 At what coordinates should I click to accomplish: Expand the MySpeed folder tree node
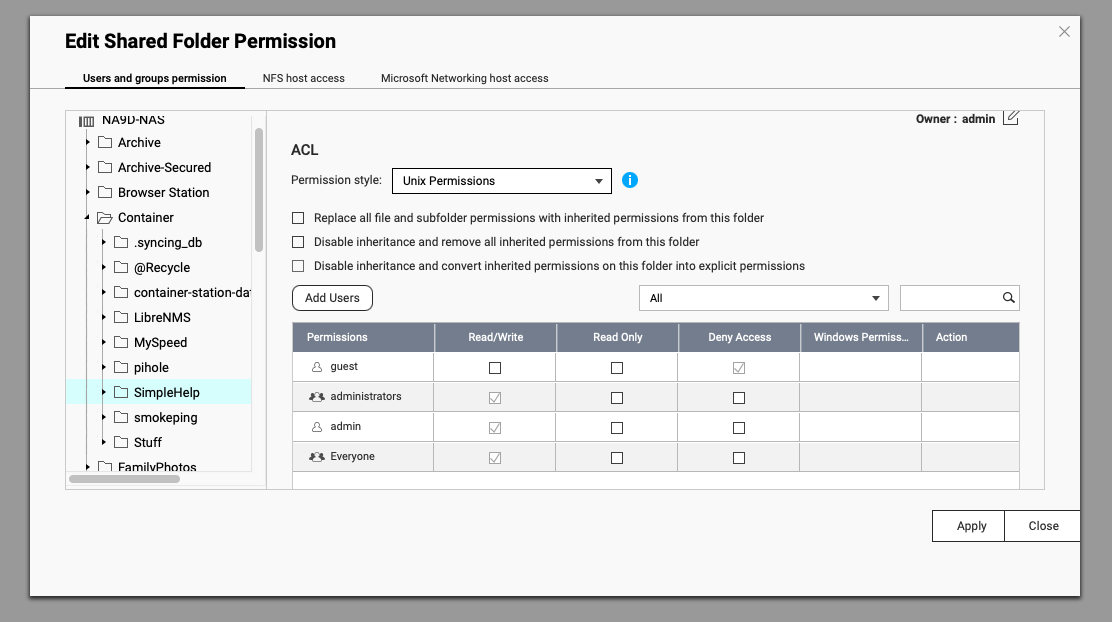coord(104,343)
